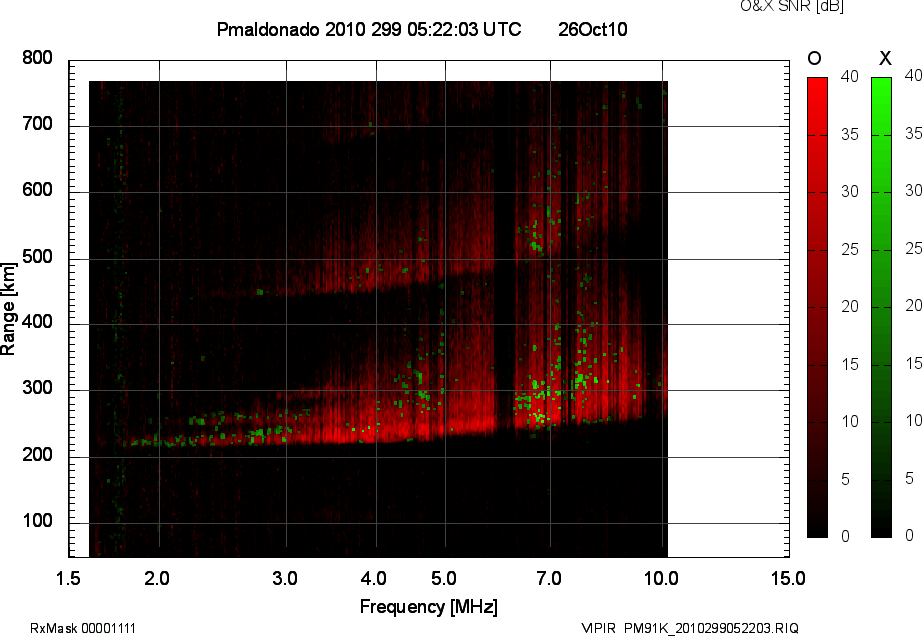Select the 15.0 MHz frequency tick label
922x636 pixels.
(788, 578)
